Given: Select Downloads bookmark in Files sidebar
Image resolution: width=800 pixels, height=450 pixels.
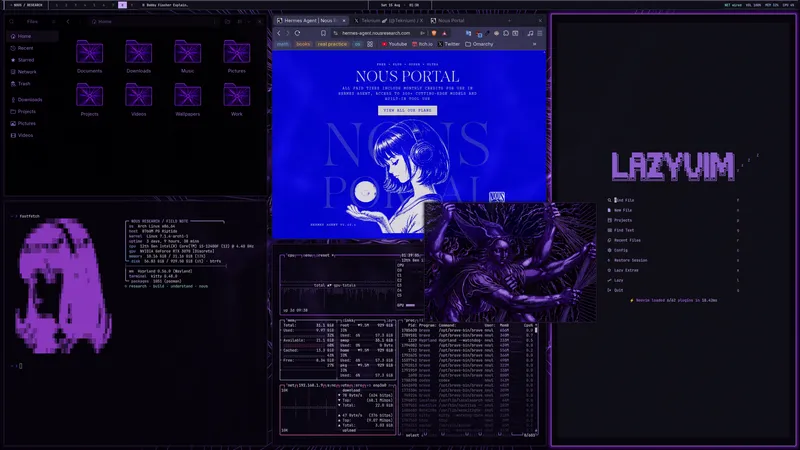Looking at the screenshot, I should [x=33, y=99].
